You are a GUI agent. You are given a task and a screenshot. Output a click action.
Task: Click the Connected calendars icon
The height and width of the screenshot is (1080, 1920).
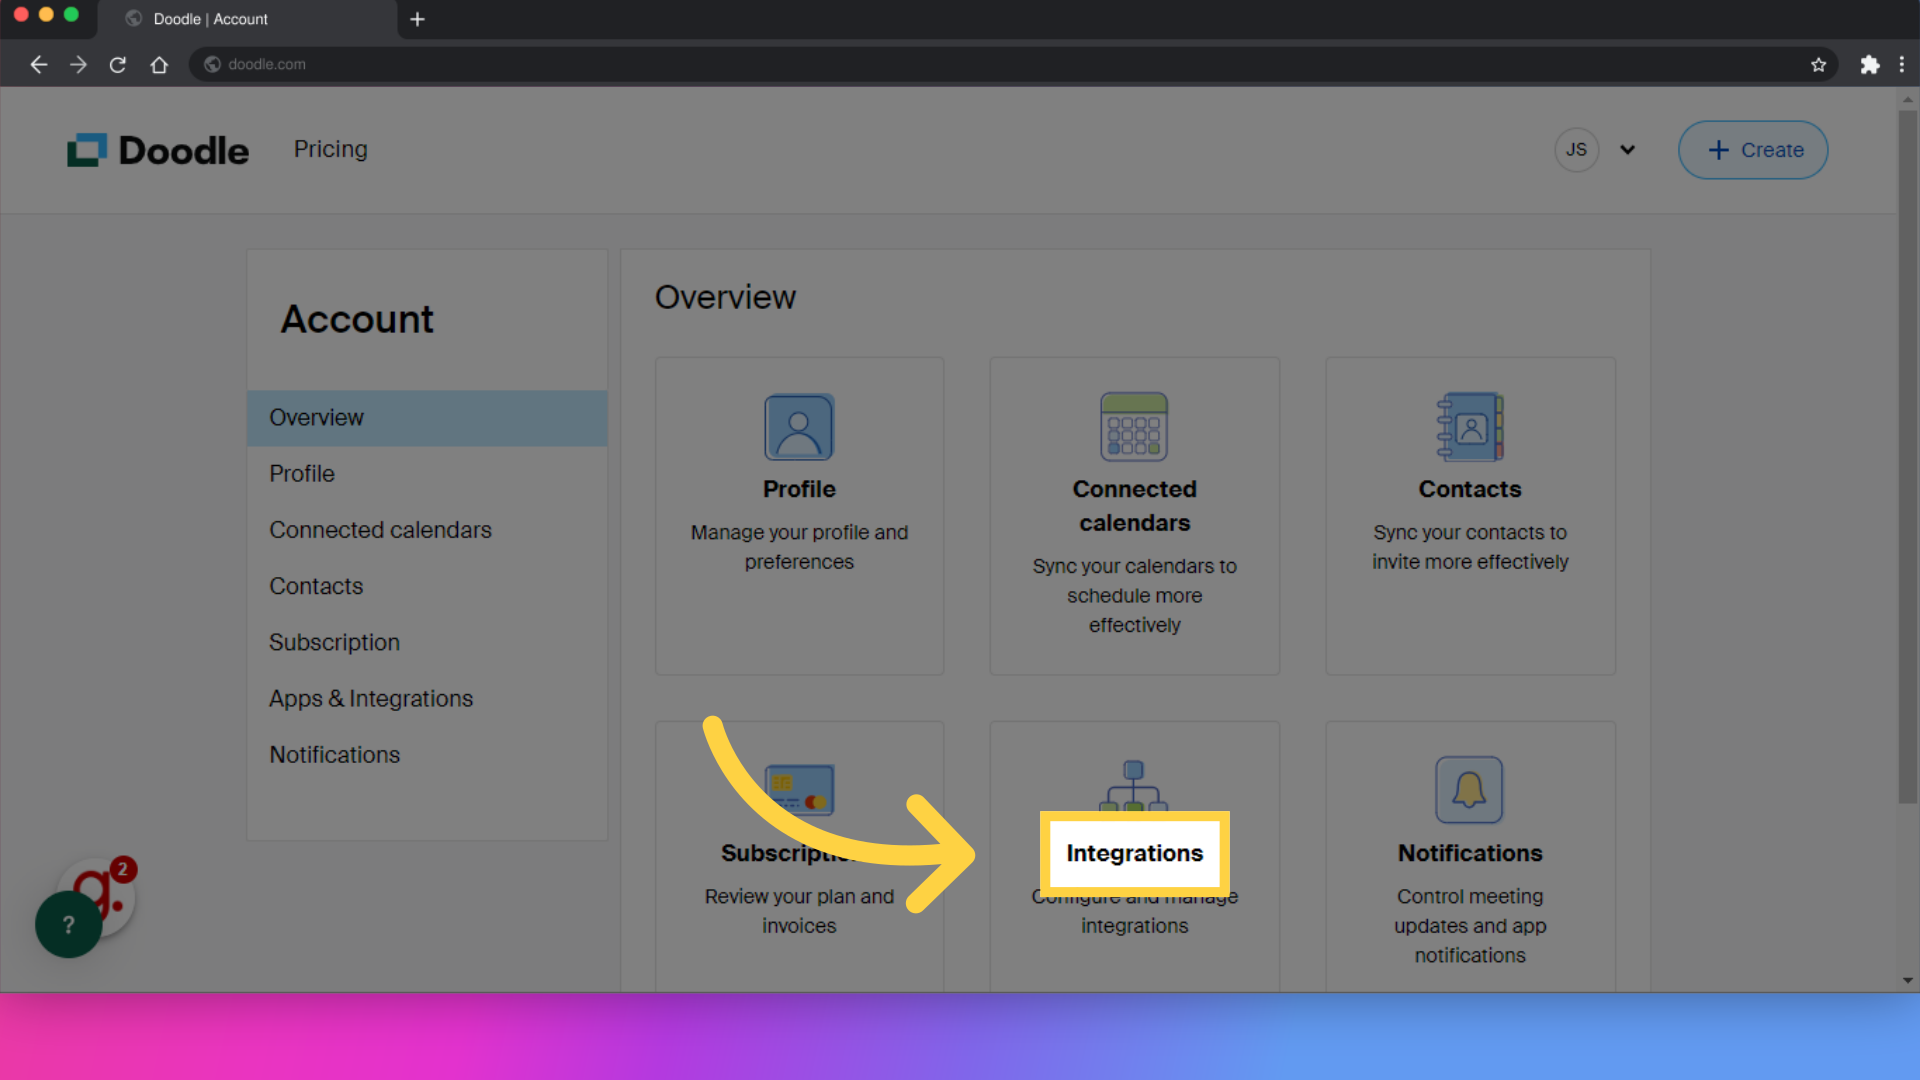1134,426
